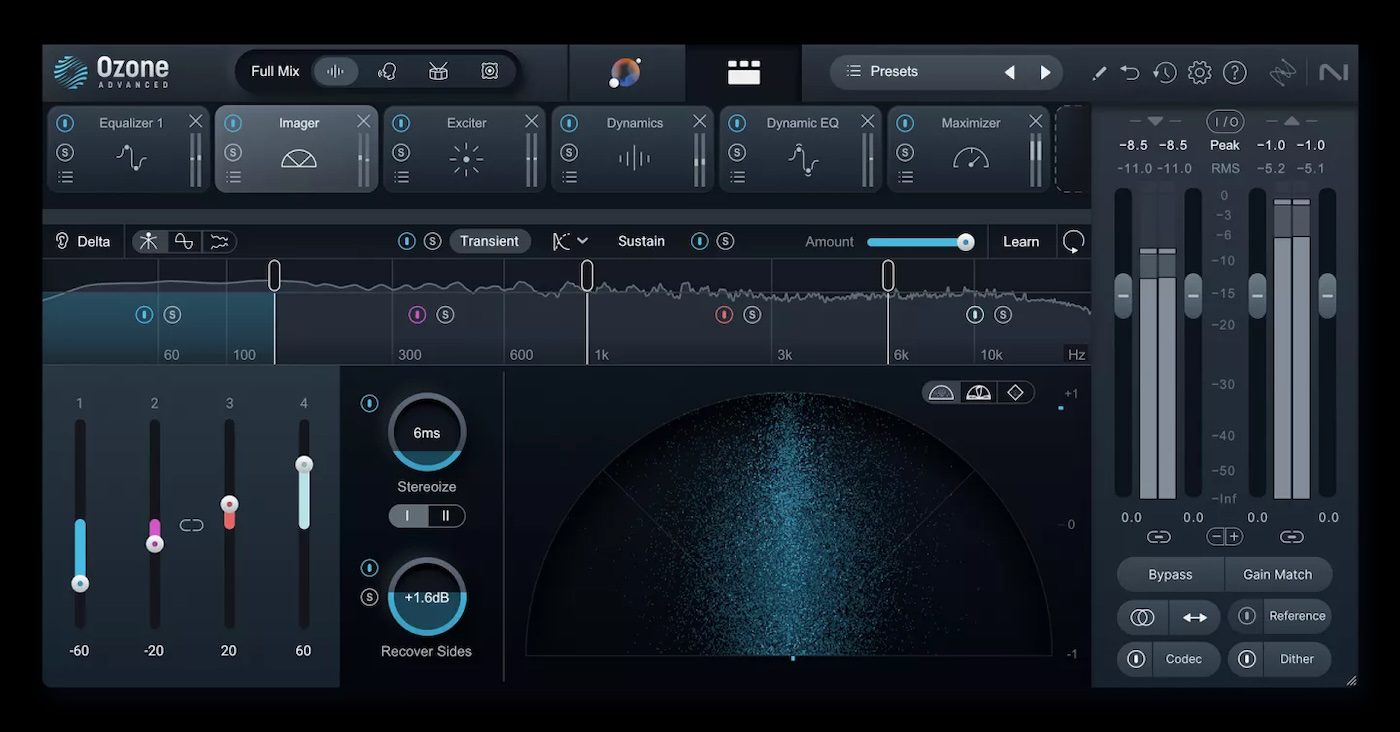Select the Transient tab

[x=490, y=241]
